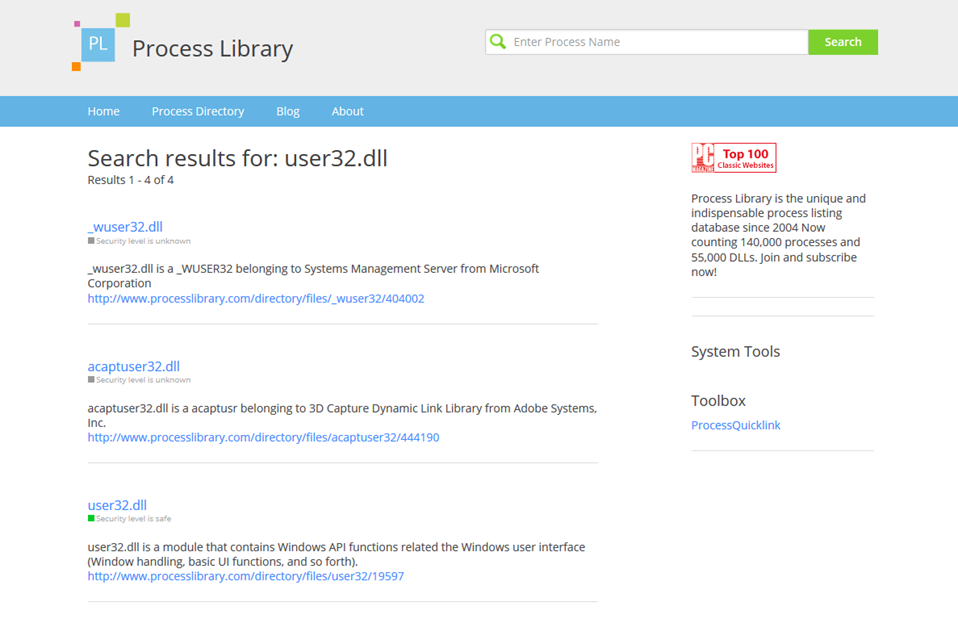Click the gray security indicator under _wuser32.dll

pyautogui.click(x=91, y=241)
